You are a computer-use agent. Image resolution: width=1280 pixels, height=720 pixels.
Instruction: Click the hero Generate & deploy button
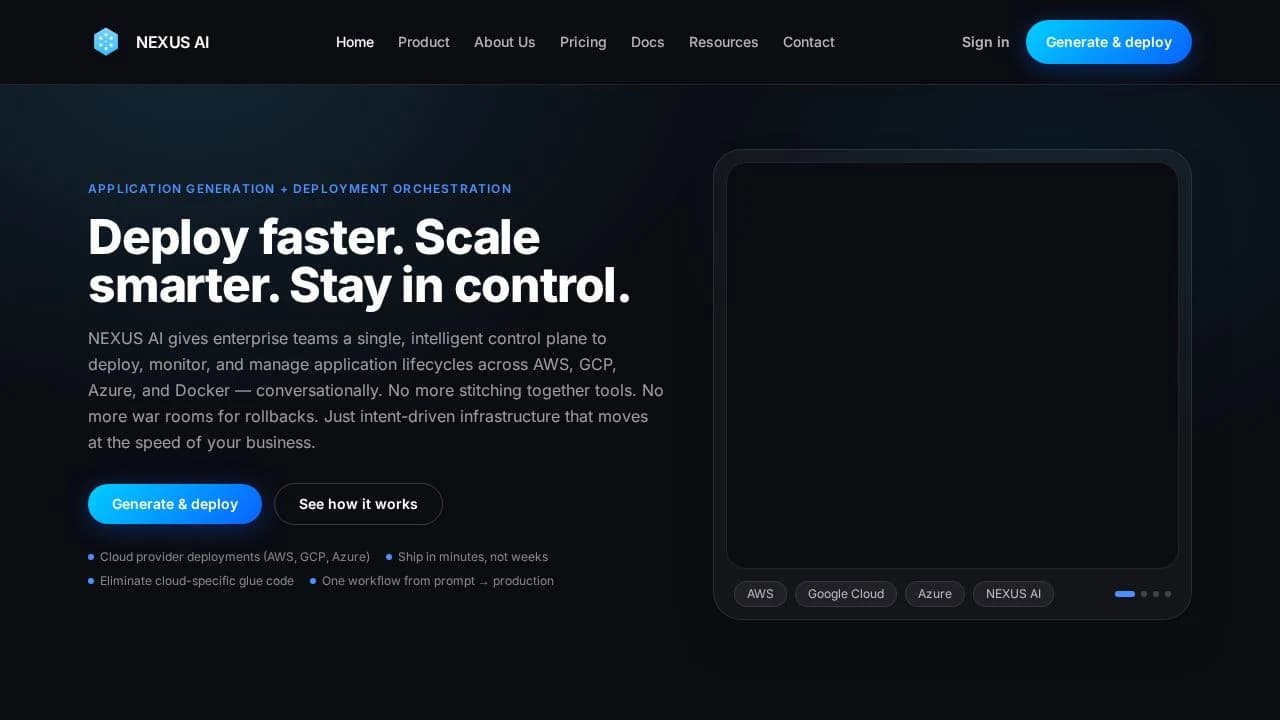point(175,504)
